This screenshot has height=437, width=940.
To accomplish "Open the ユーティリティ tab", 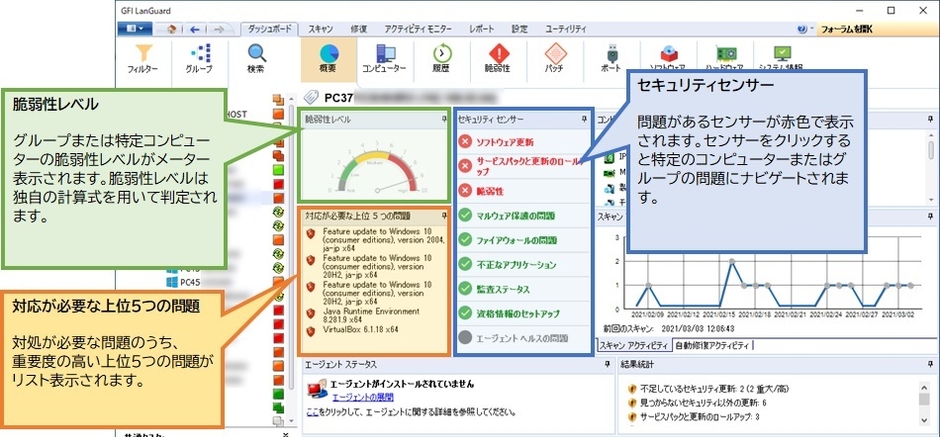I will pos(565,29).
